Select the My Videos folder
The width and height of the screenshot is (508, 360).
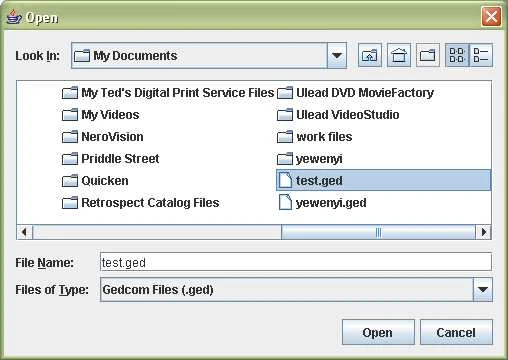100,114
